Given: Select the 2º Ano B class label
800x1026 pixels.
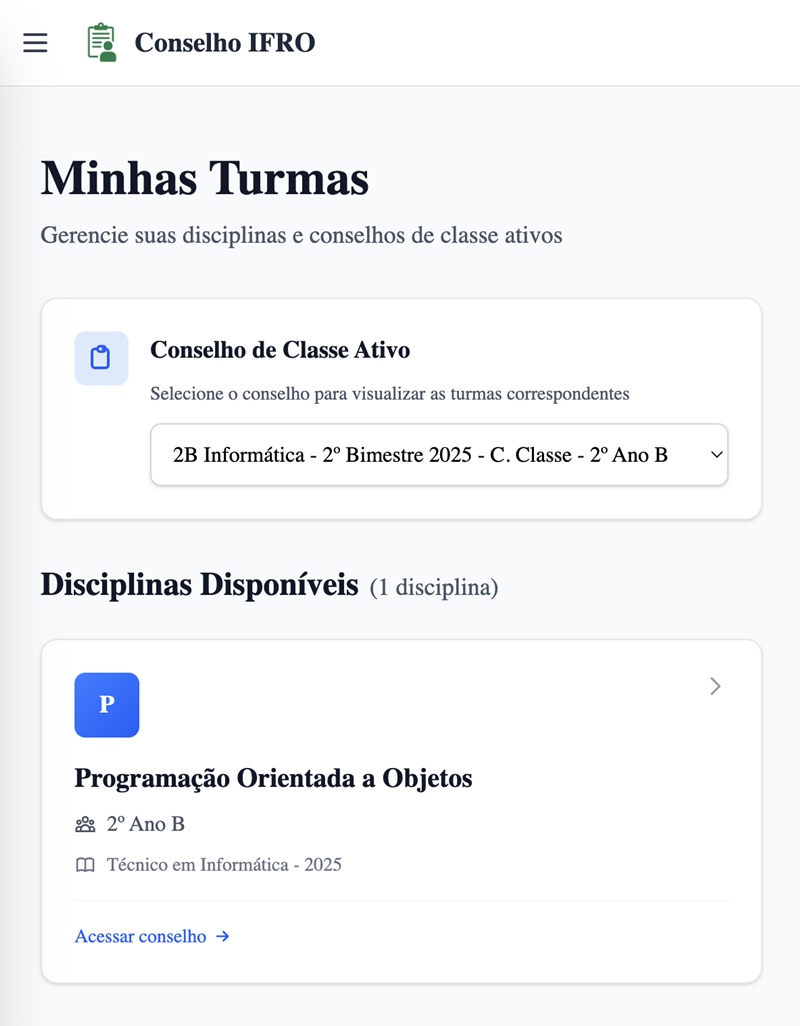Looking at the screenshot, I should tap(146, 824).
